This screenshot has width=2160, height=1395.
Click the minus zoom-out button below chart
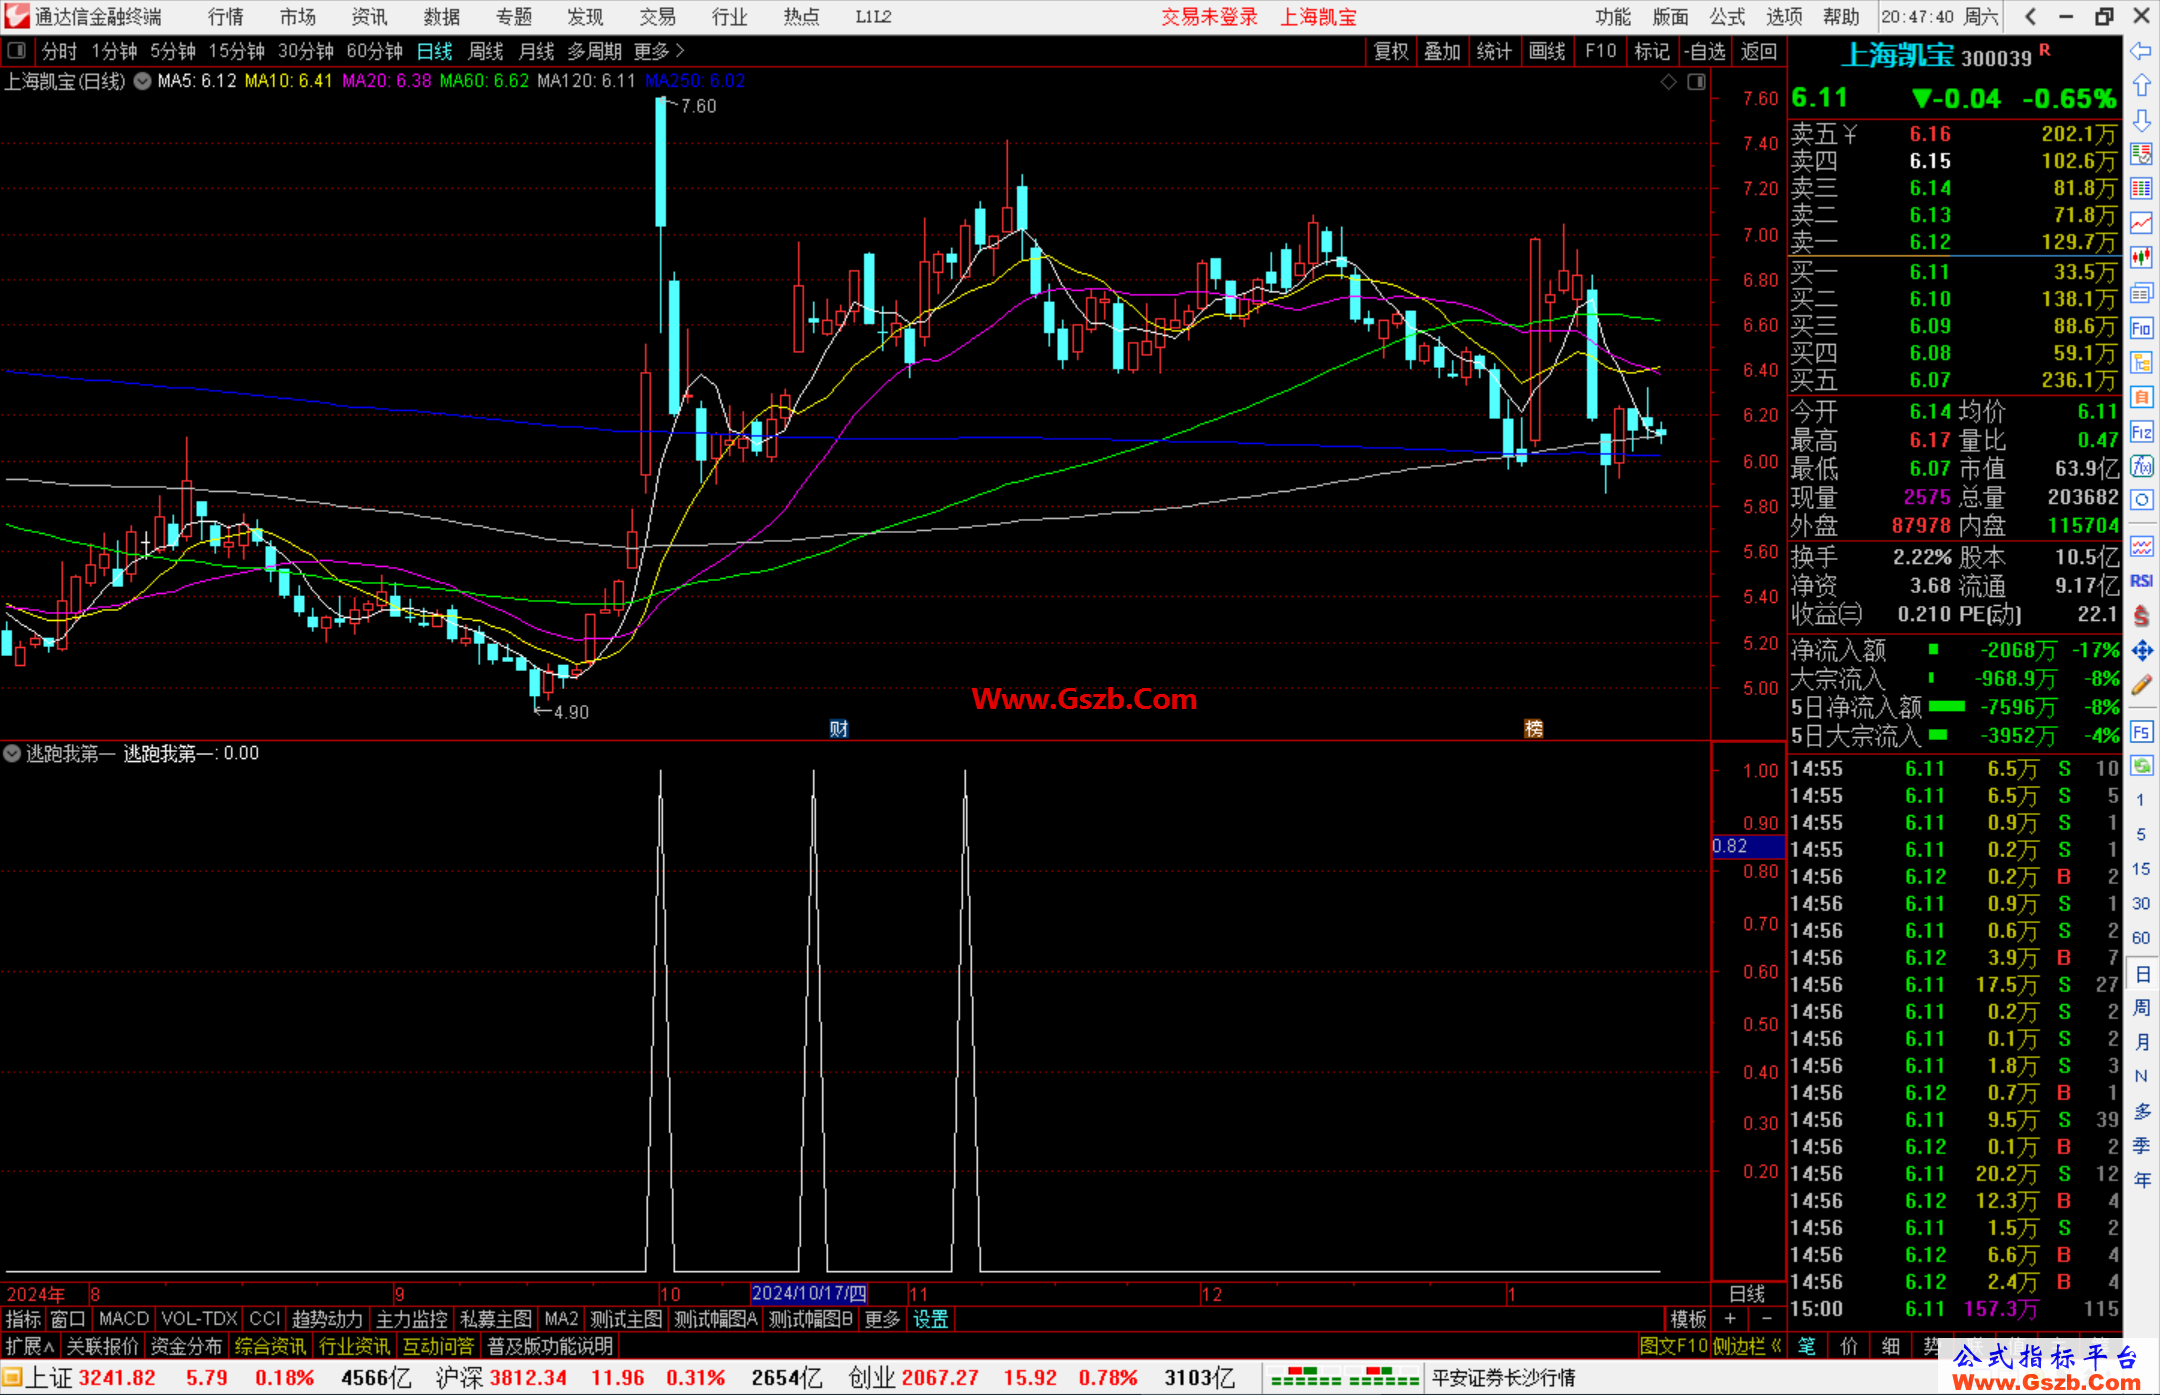pyautogui.click(x=1766, y=1319)
